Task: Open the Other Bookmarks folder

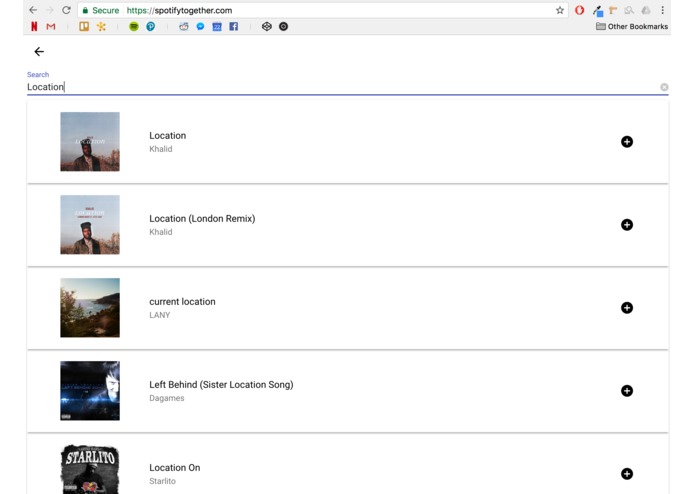Action: click(x=632, y=27)
